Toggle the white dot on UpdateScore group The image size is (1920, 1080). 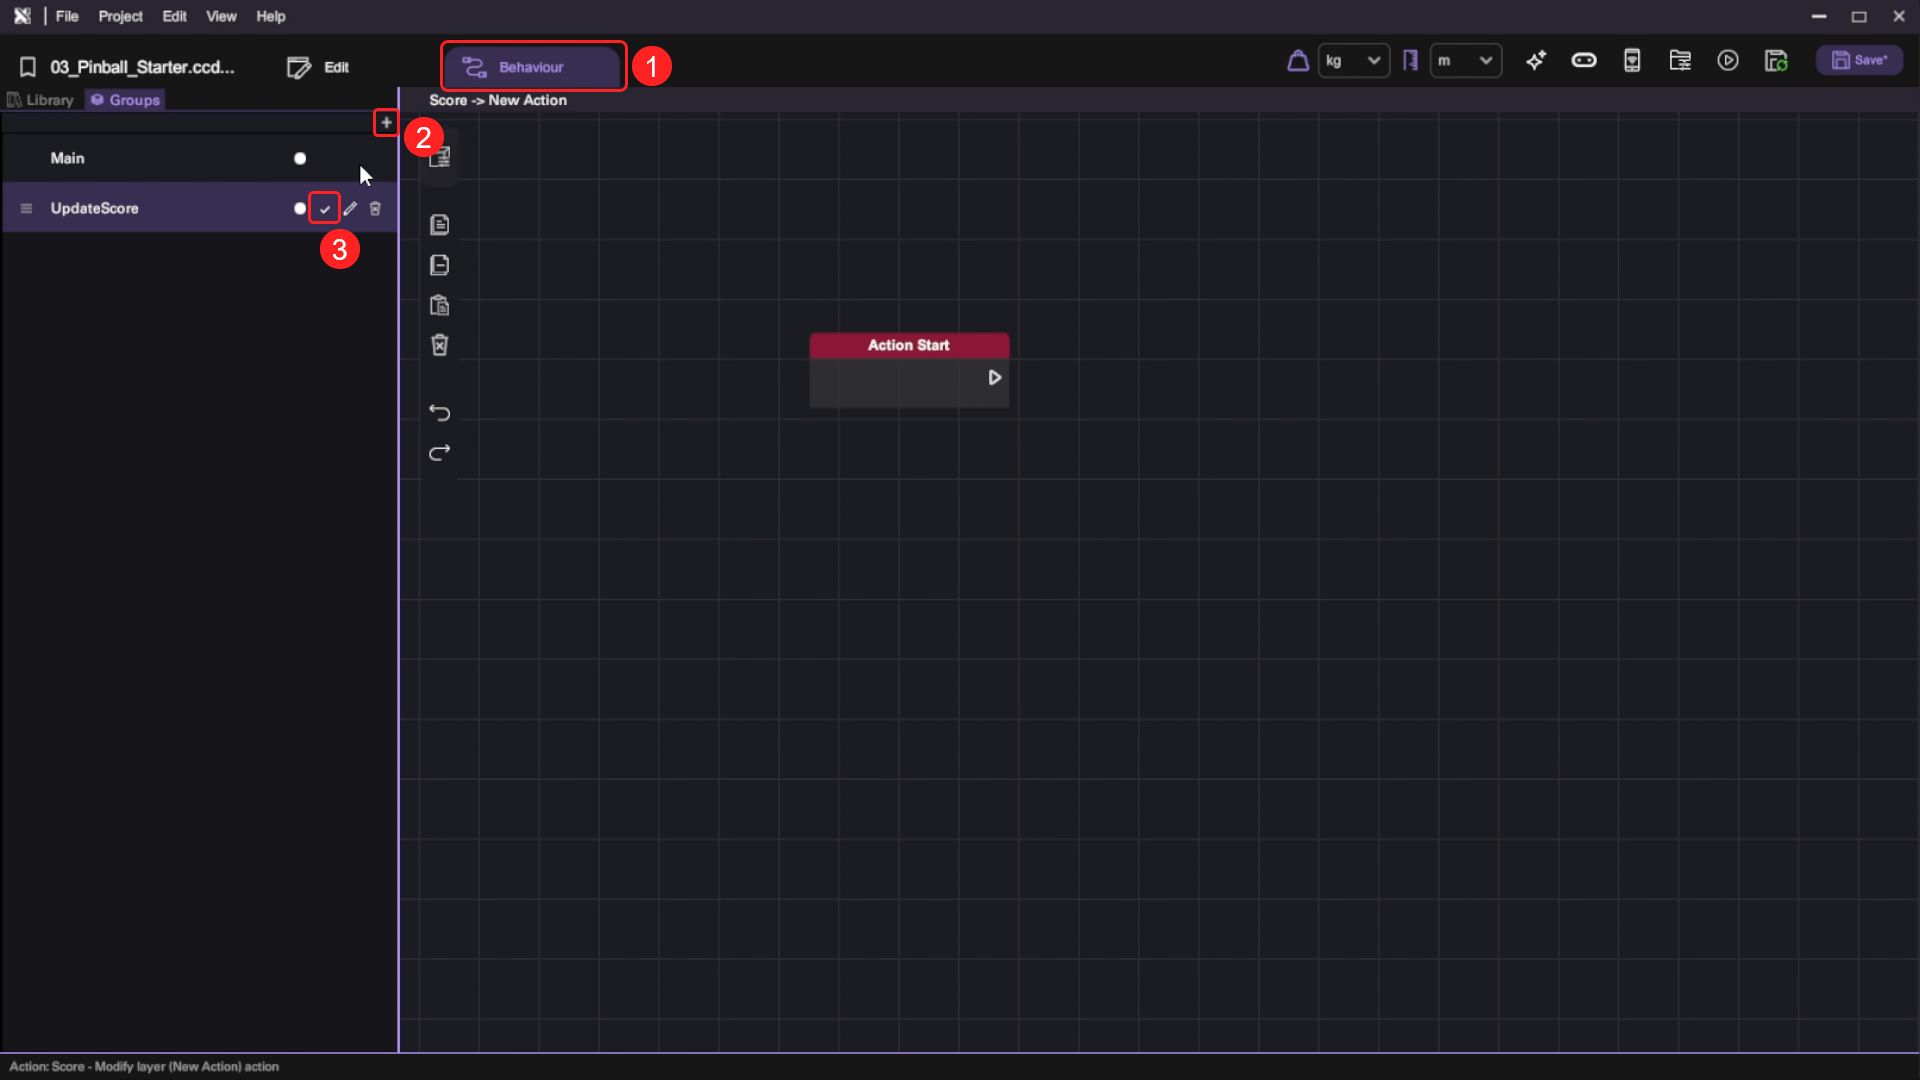pyautogui.click(x=300, y=209)
